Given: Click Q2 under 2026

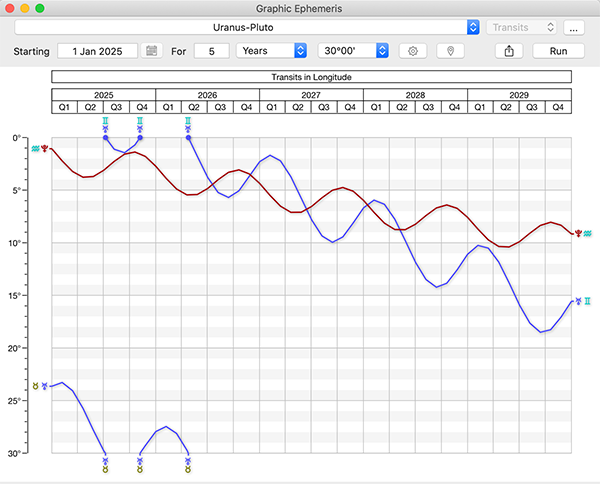Looking at the screenshot, I should (194, 107).
